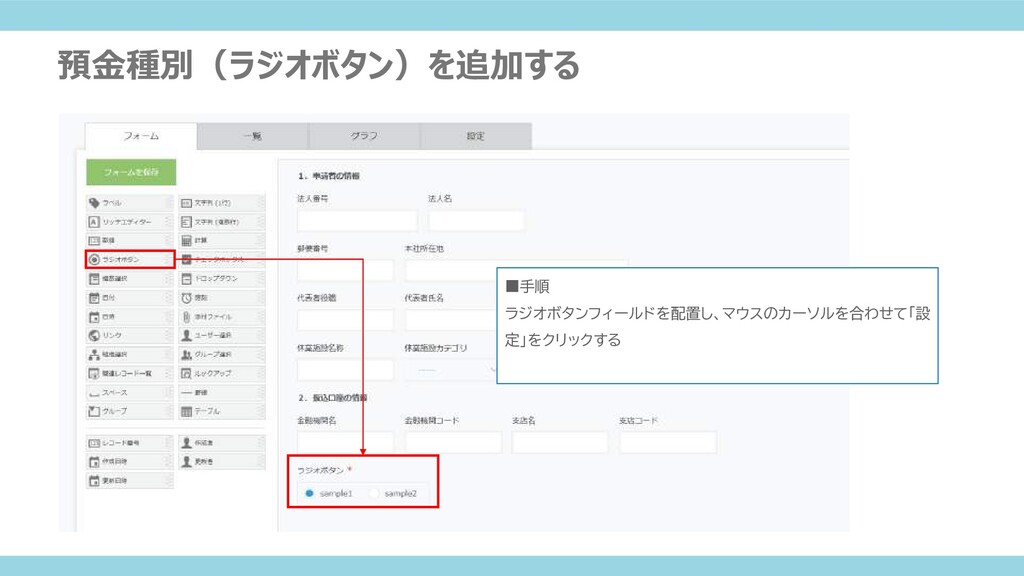Select the sample1 radio option

pos(310,494)
